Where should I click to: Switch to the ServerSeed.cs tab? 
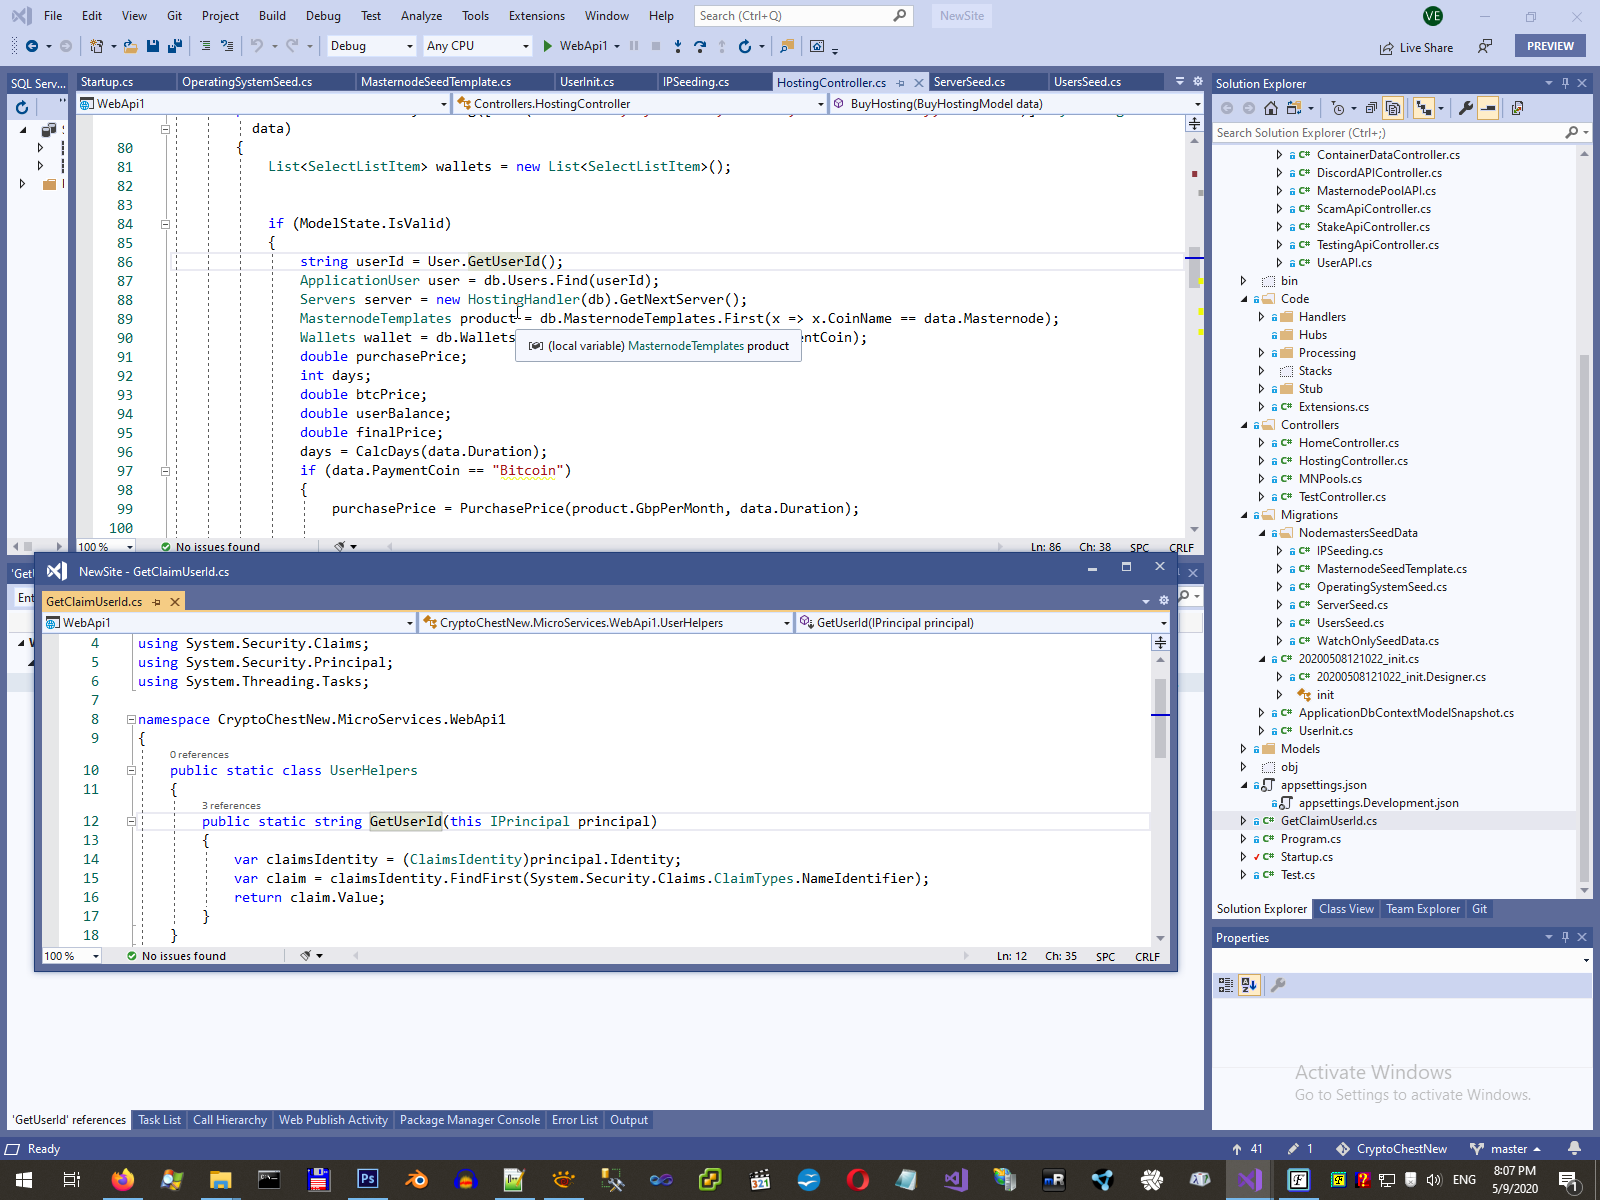point(969,82)
